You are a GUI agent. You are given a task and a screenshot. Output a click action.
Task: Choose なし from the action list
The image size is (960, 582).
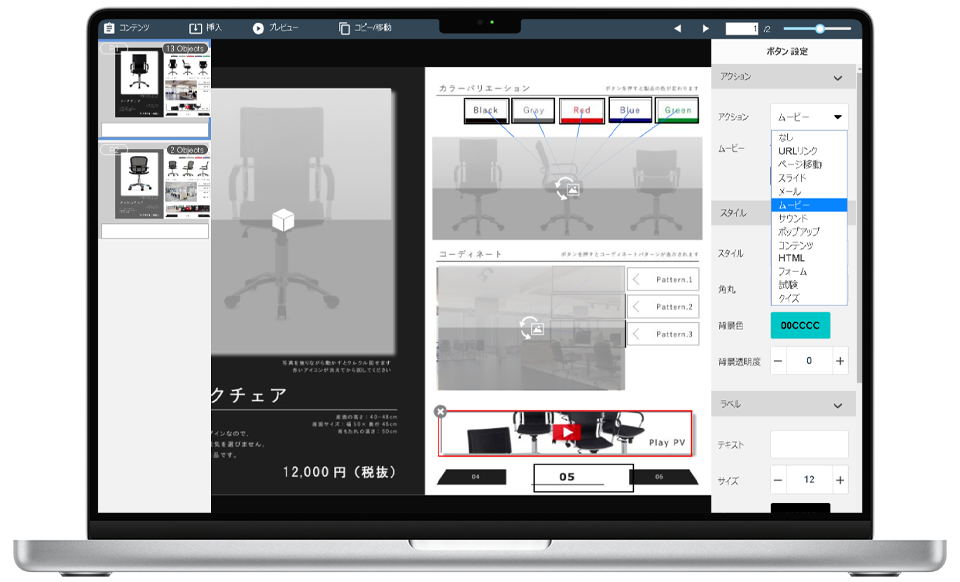[x=809, y=137]
